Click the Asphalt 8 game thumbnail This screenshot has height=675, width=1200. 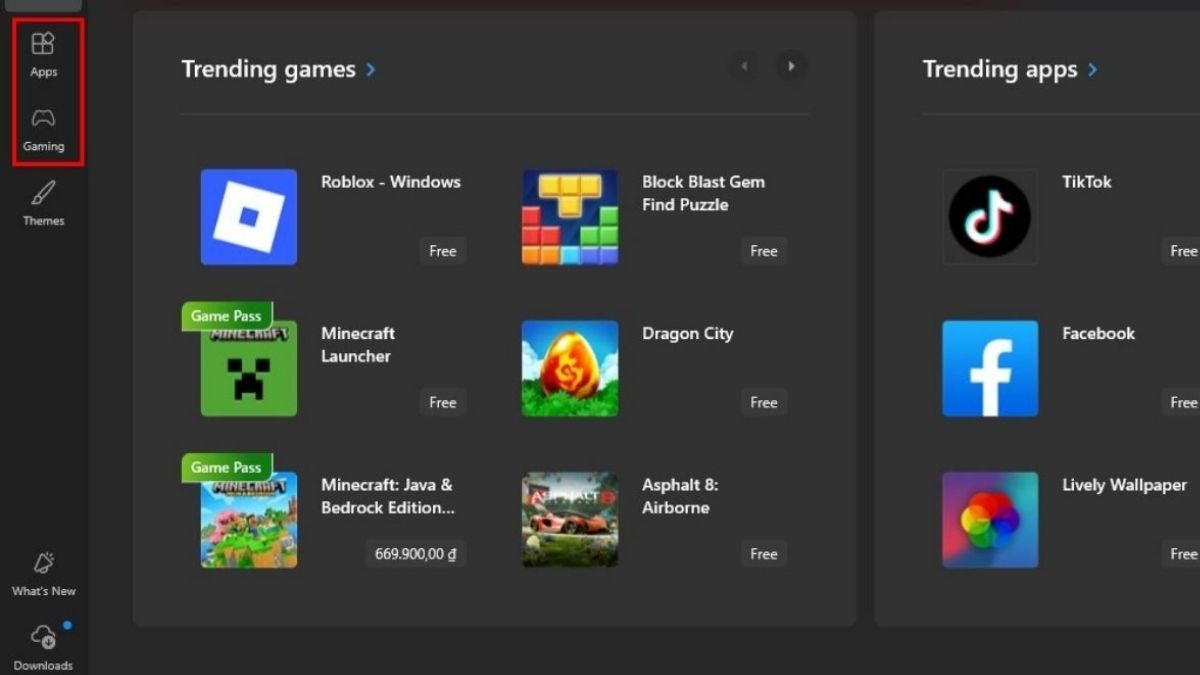569,519
